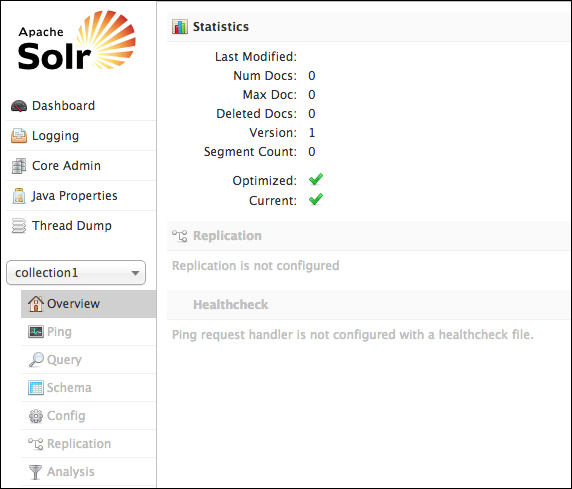572x489 pixels.
Task: Click the Dashboard gauge icon
Action: (19, 106)
